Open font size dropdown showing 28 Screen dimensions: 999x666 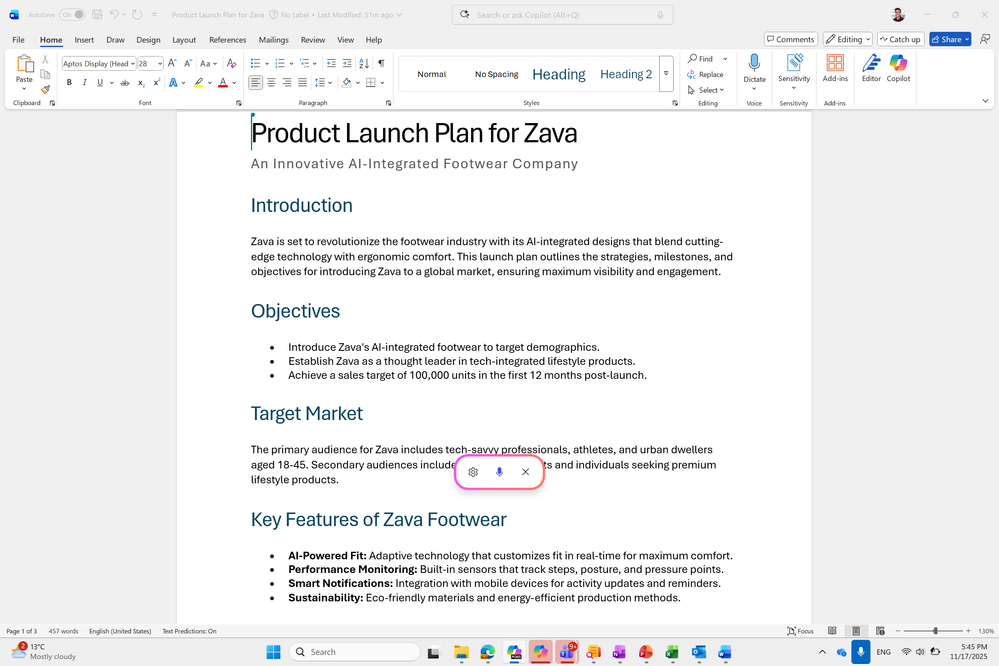click(160, 64)
